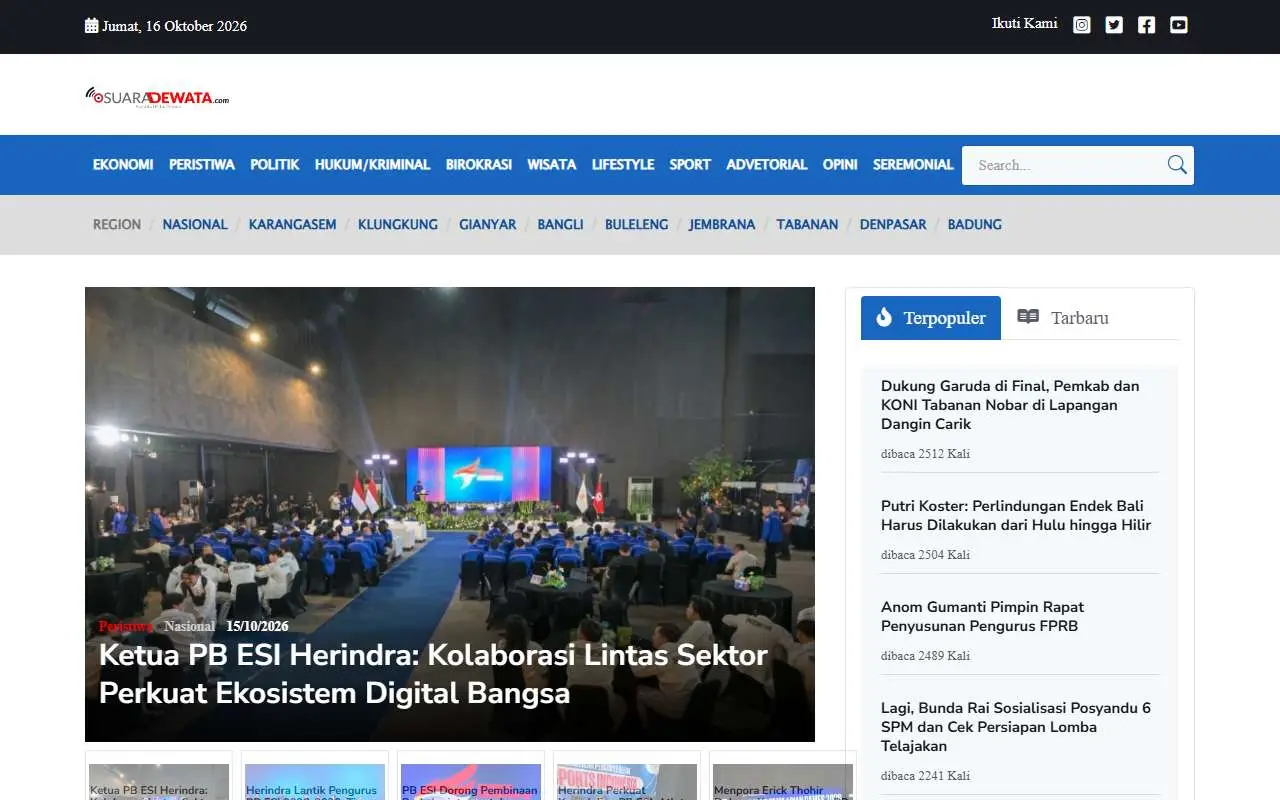1280x800 pixels.
Task: Switch to the Terpopuler tab
Action: [931, 318]
